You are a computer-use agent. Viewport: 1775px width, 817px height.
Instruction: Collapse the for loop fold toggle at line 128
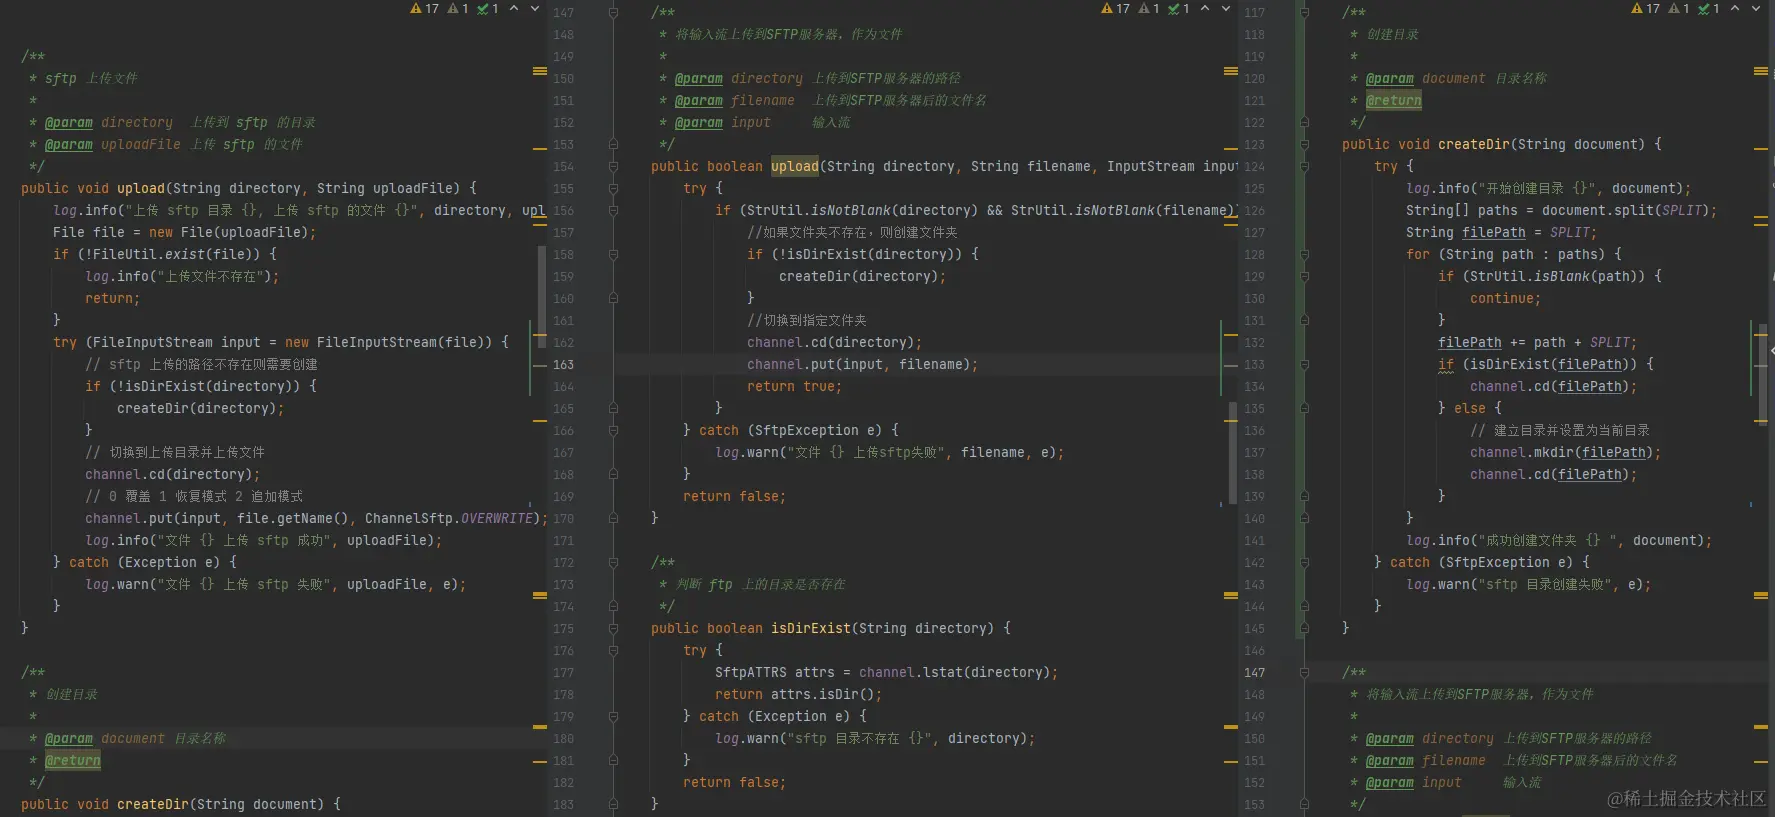1304,254
